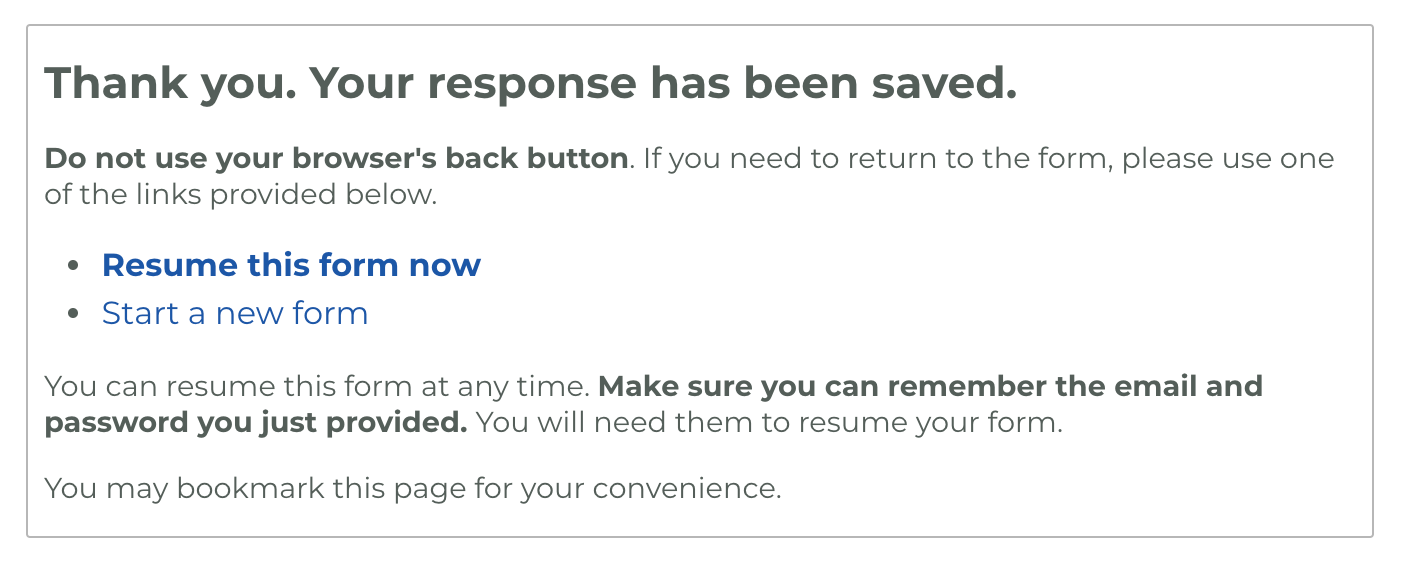Click the bookmark this page sentence
The height and width of the screenshot is (566, 1402).
[x=413, y=488]
